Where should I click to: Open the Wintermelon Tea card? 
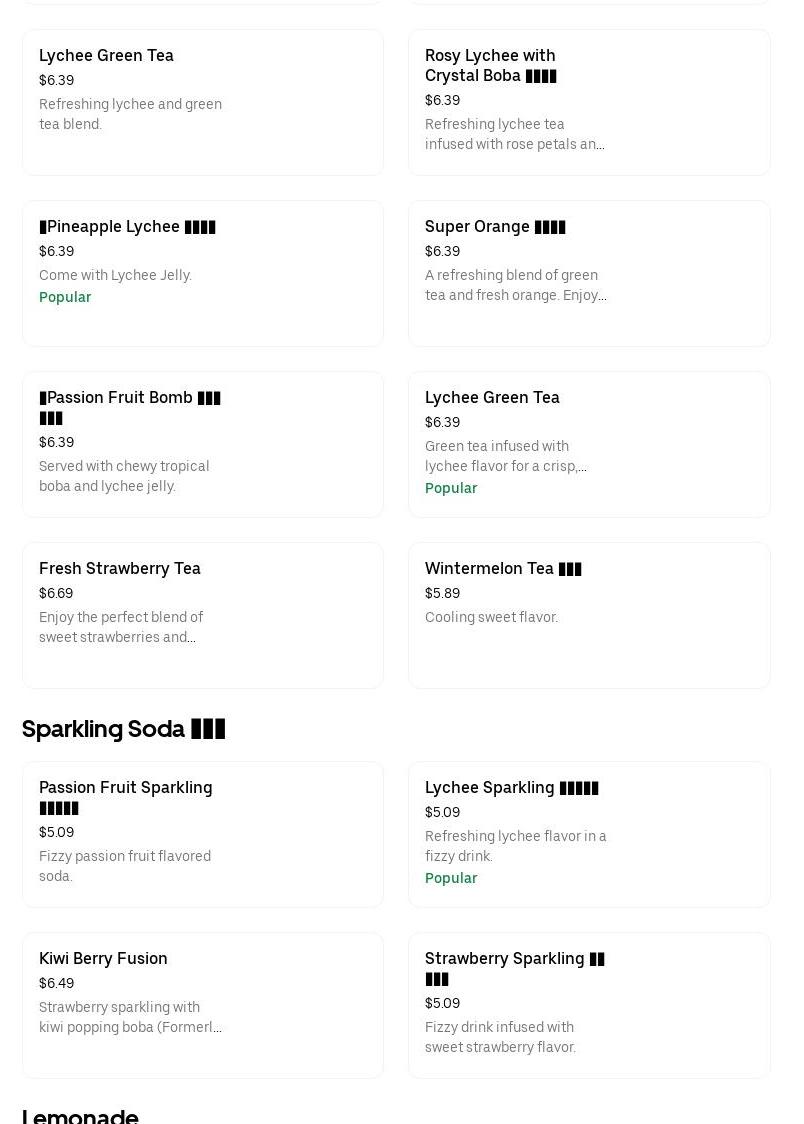589,615
